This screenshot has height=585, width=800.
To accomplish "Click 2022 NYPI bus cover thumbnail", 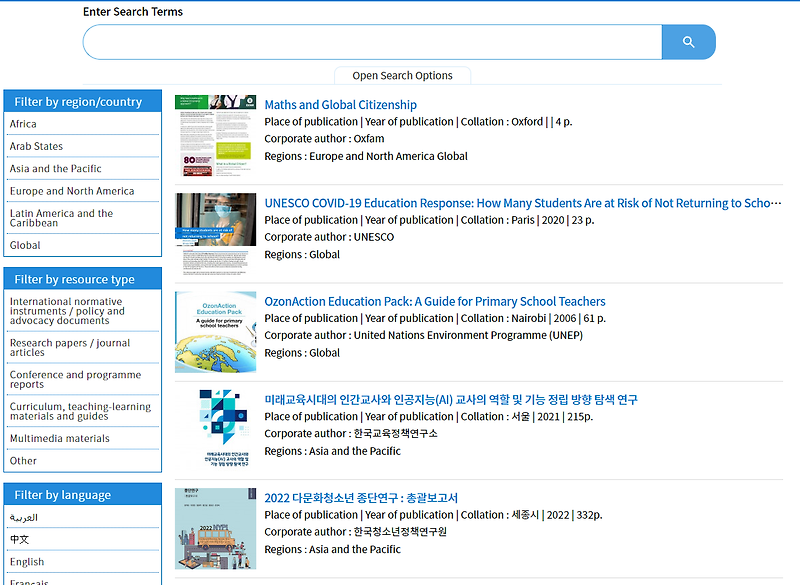I will coord(215,529).
